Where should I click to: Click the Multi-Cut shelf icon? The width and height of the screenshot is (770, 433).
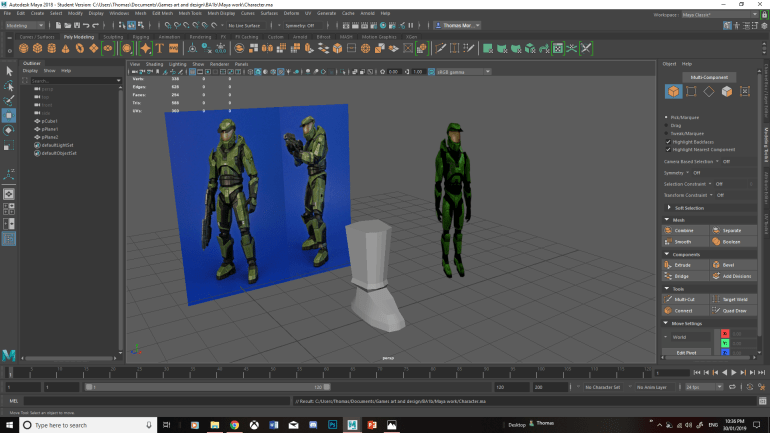(x=440, y=48)
